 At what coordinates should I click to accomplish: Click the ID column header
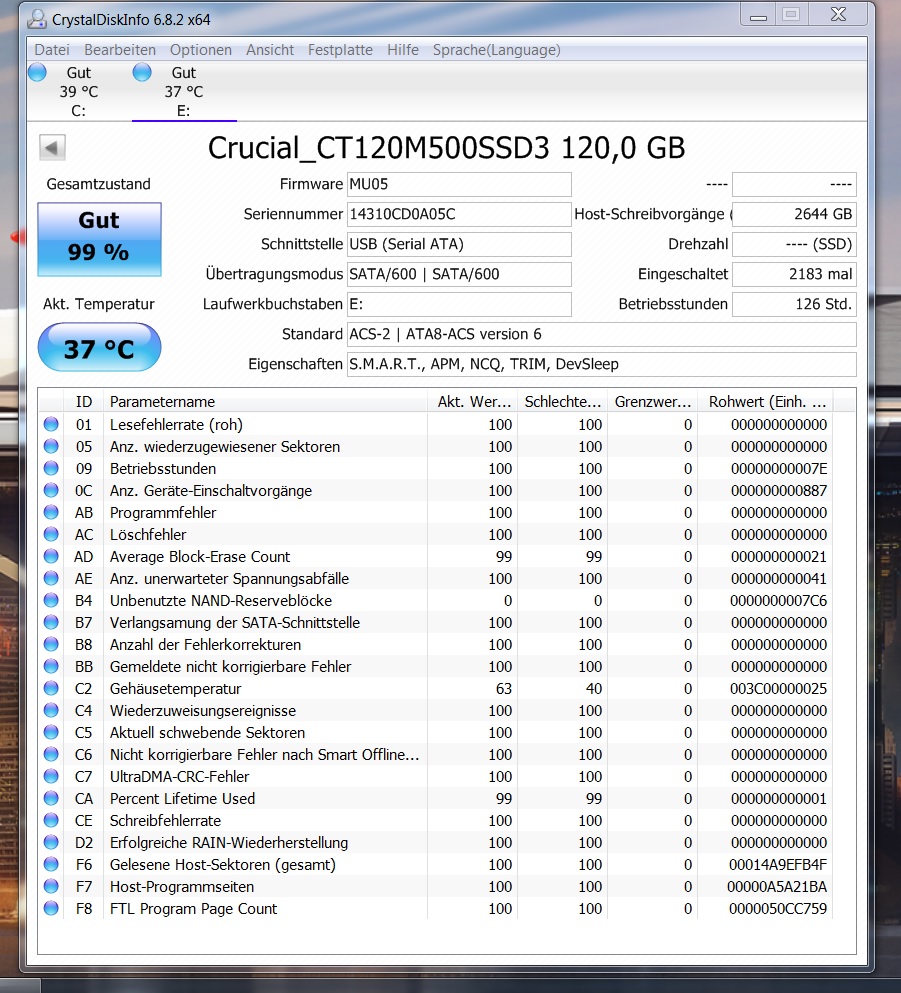84,402
